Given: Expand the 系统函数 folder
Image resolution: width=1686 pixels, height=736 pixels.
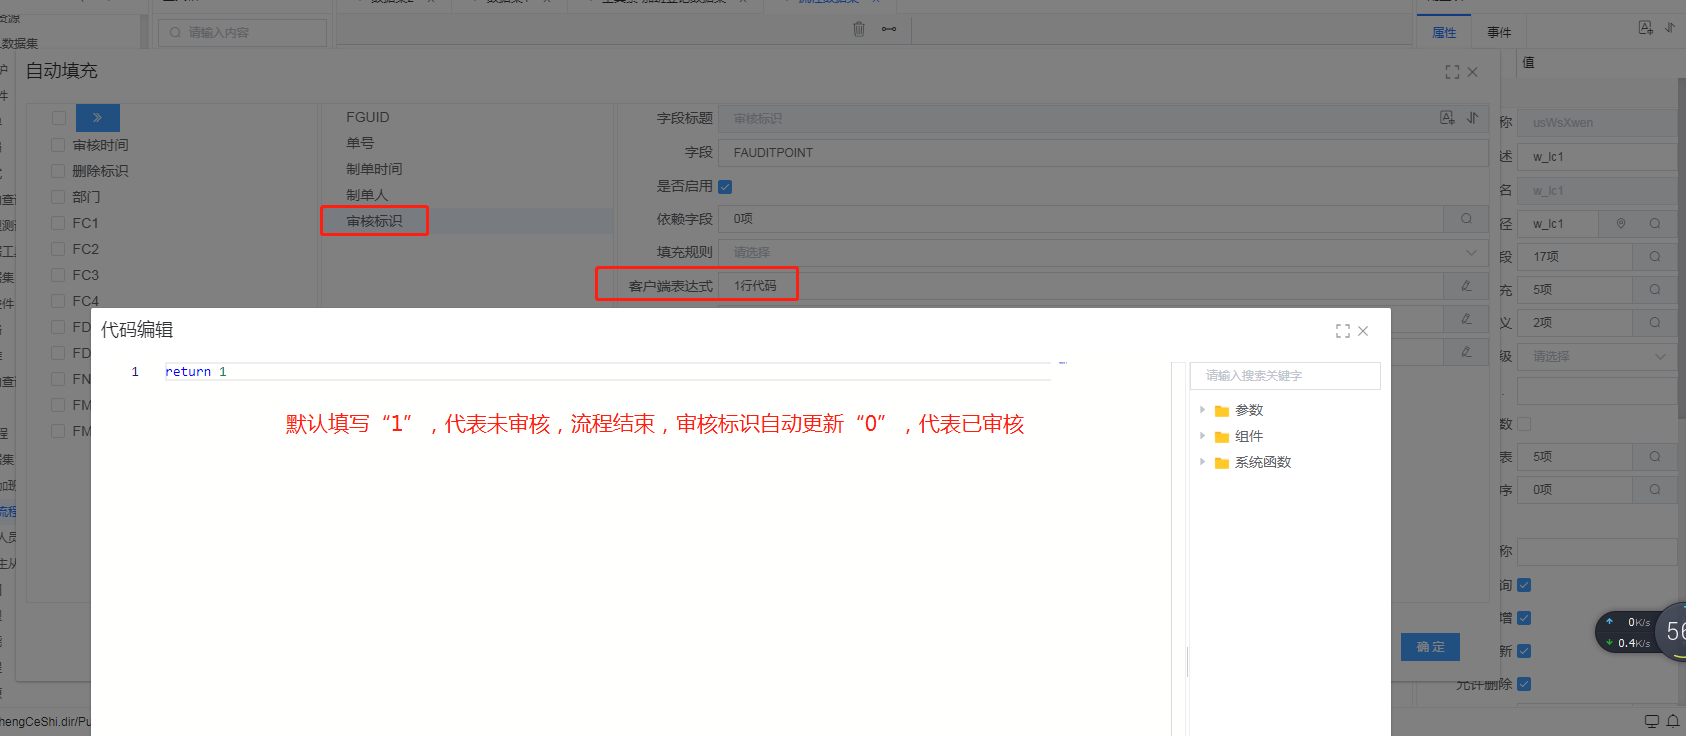Looking at the screenshot, I should (x=1202, y=462).
